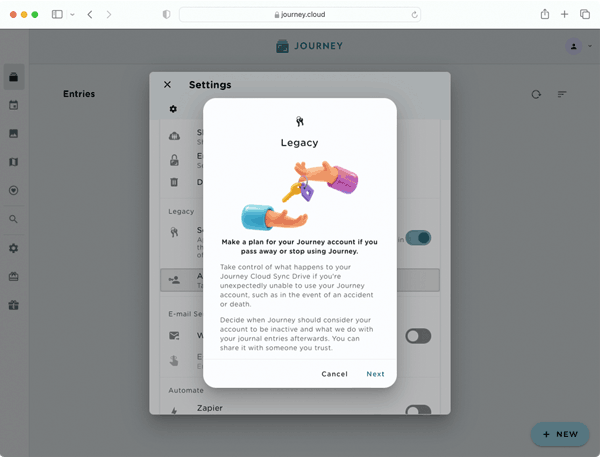The height and width of the screenshot is (457, 600).
Task: Open search from the sidebar
Action: (x=14, y=219)
